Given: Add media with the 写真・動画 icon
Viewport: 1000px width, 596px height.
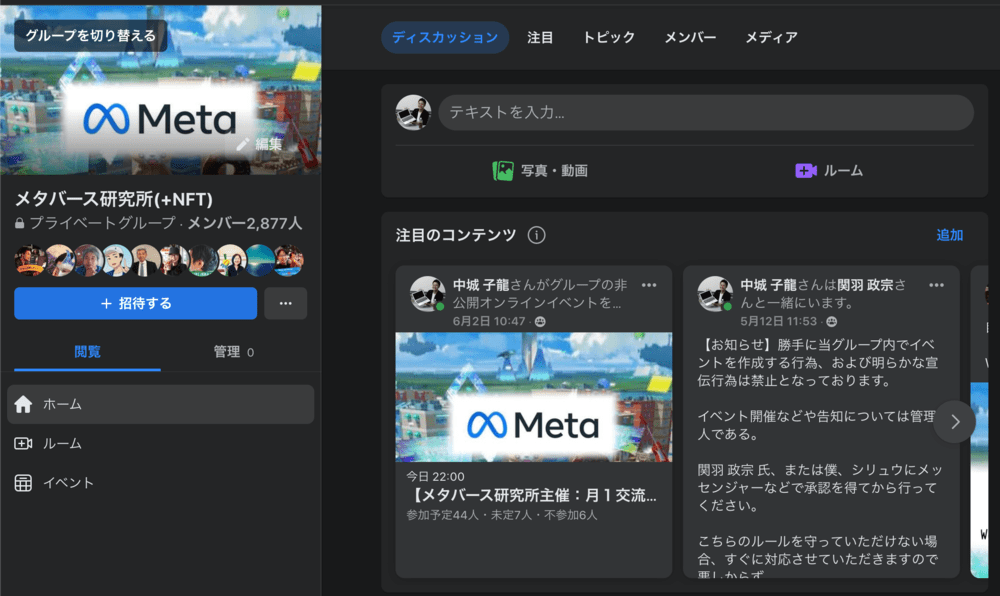Looking at the screenshot, I should pos(503,171).
